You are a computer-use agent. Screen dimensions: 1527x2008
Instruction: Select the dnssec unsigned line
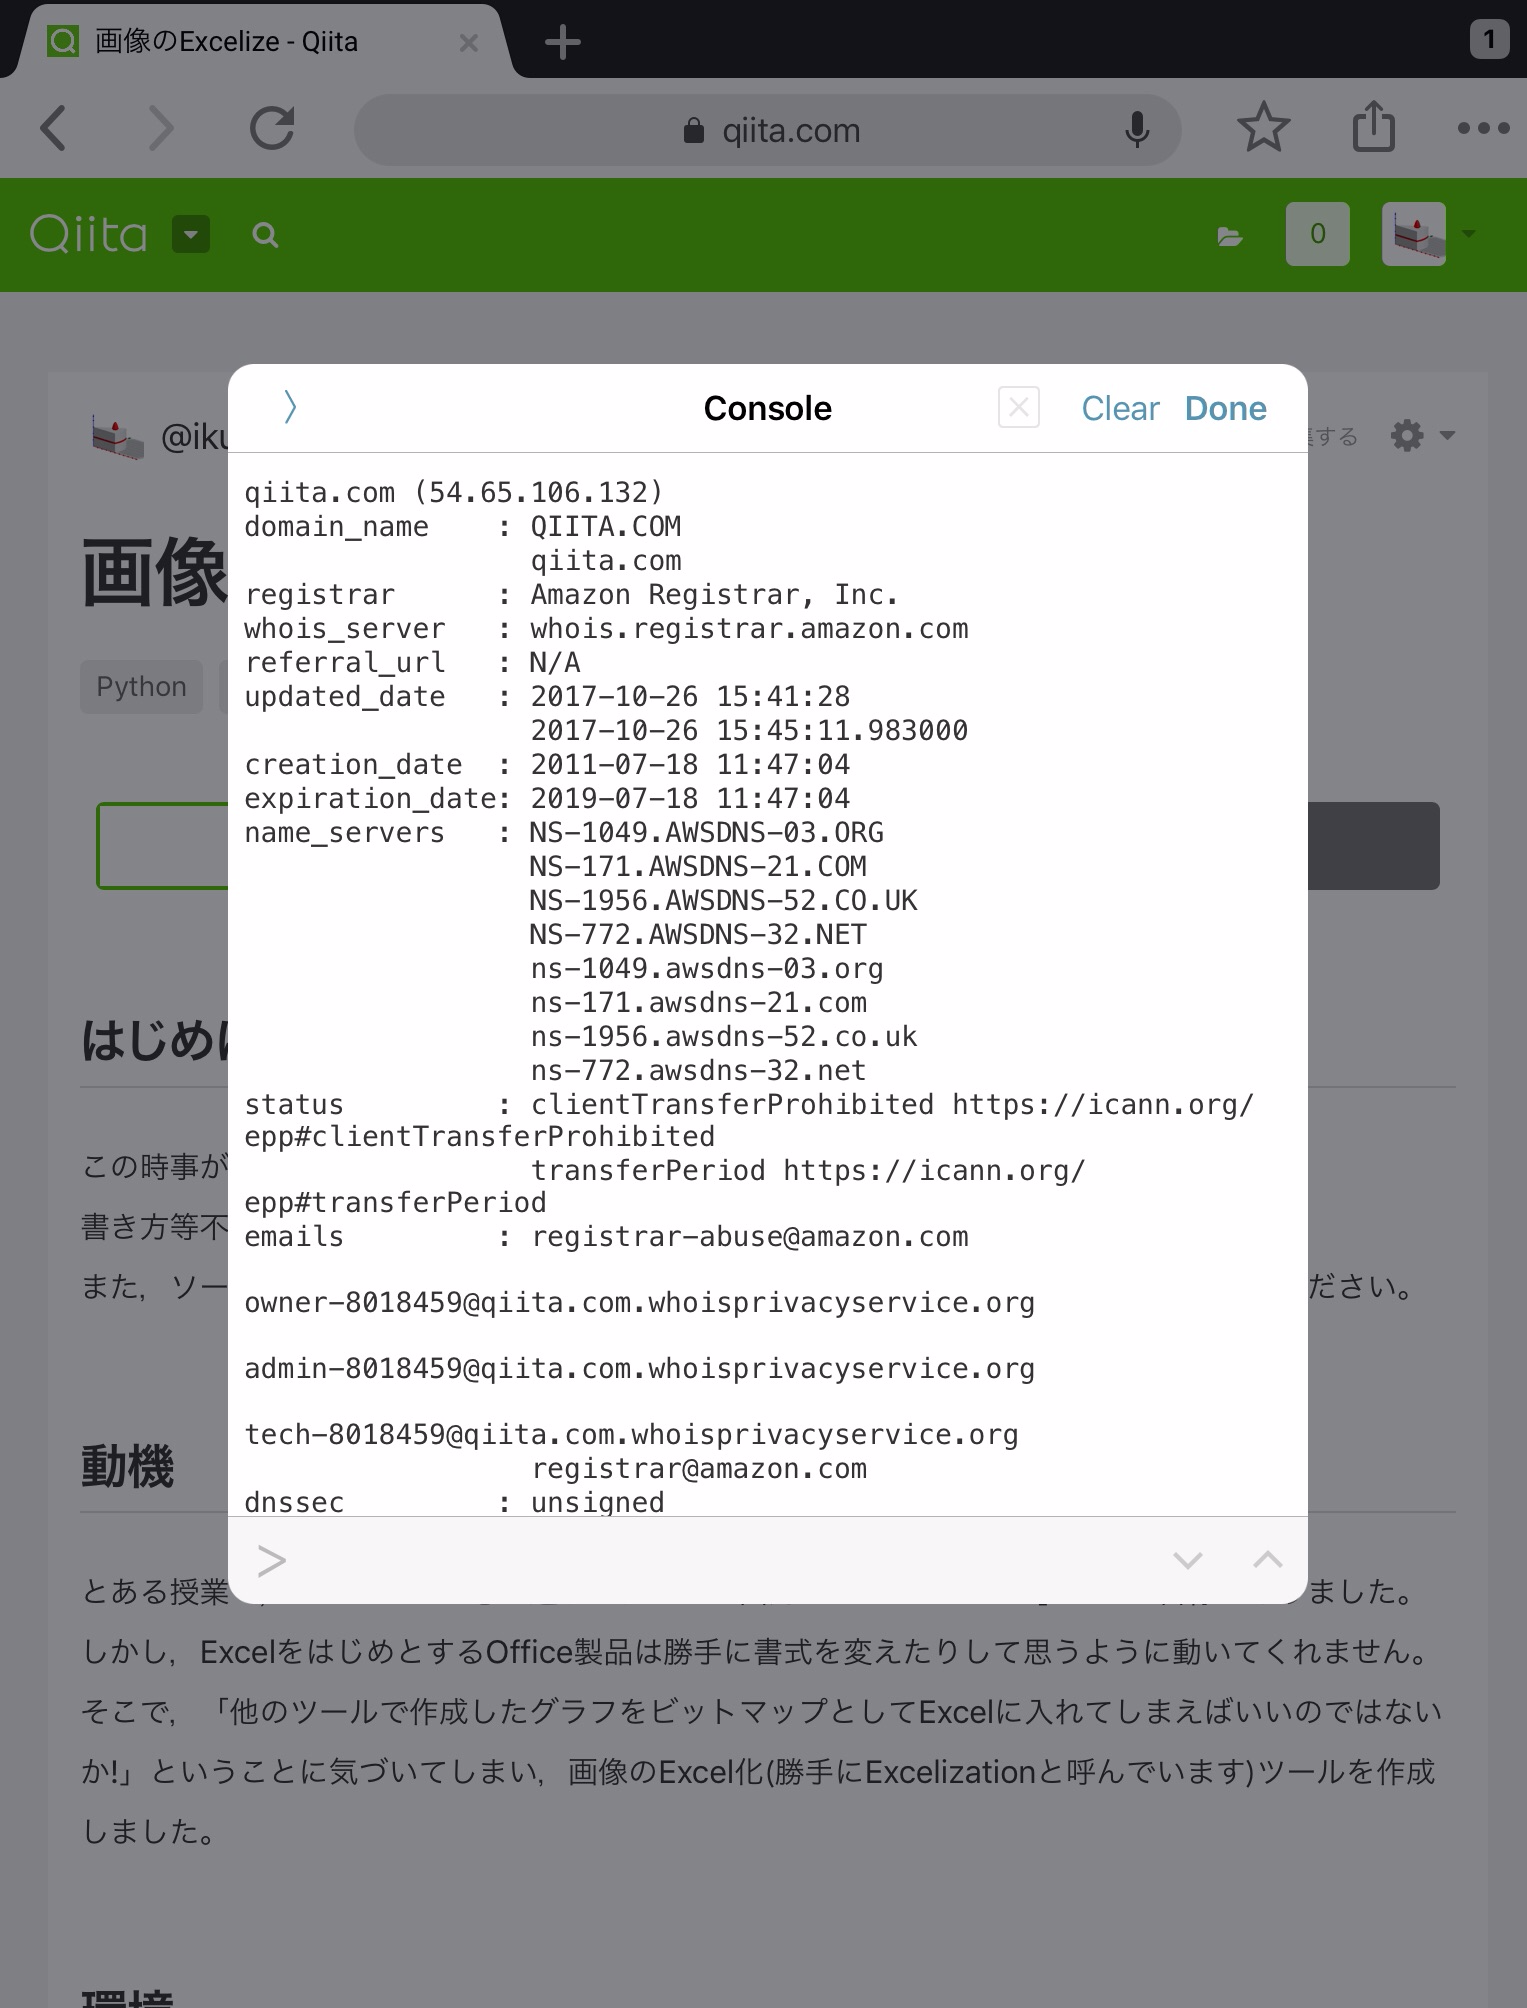pyautogui.click(x=454, y=1502)
